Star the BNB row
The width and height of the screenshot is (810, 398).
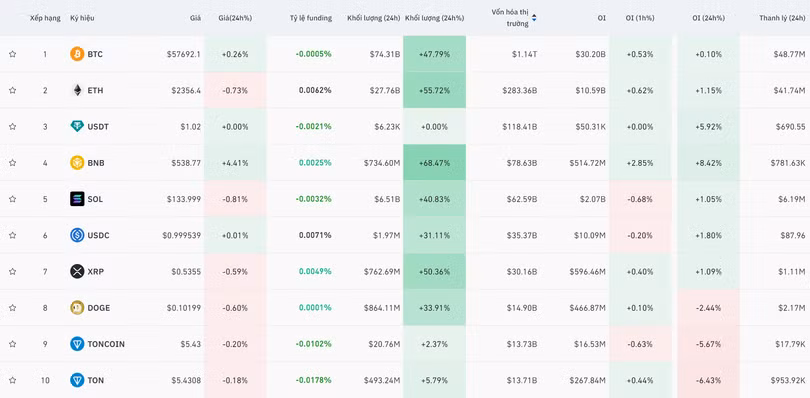coord(12,162)
